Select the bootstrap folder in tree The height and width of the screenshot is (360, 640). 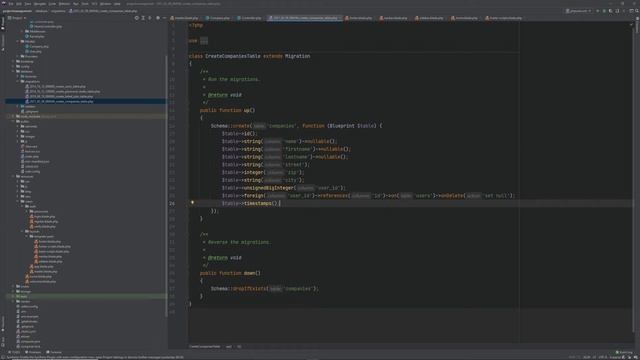pos(25,61)
